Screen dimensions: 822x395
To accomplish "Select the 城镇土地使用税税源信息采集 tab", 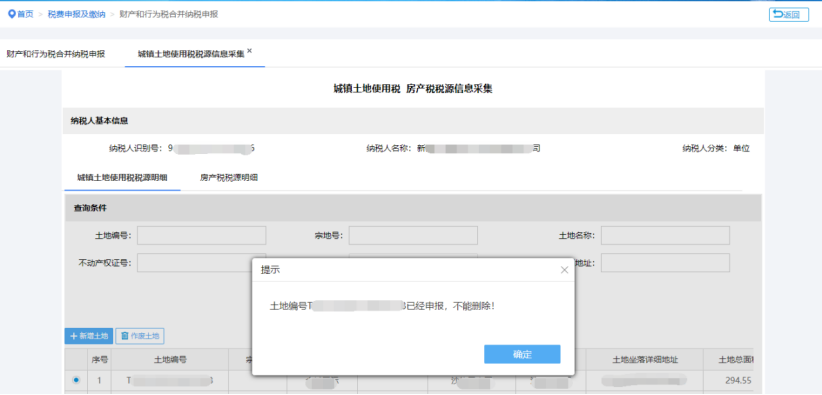I will pos(191,54).
